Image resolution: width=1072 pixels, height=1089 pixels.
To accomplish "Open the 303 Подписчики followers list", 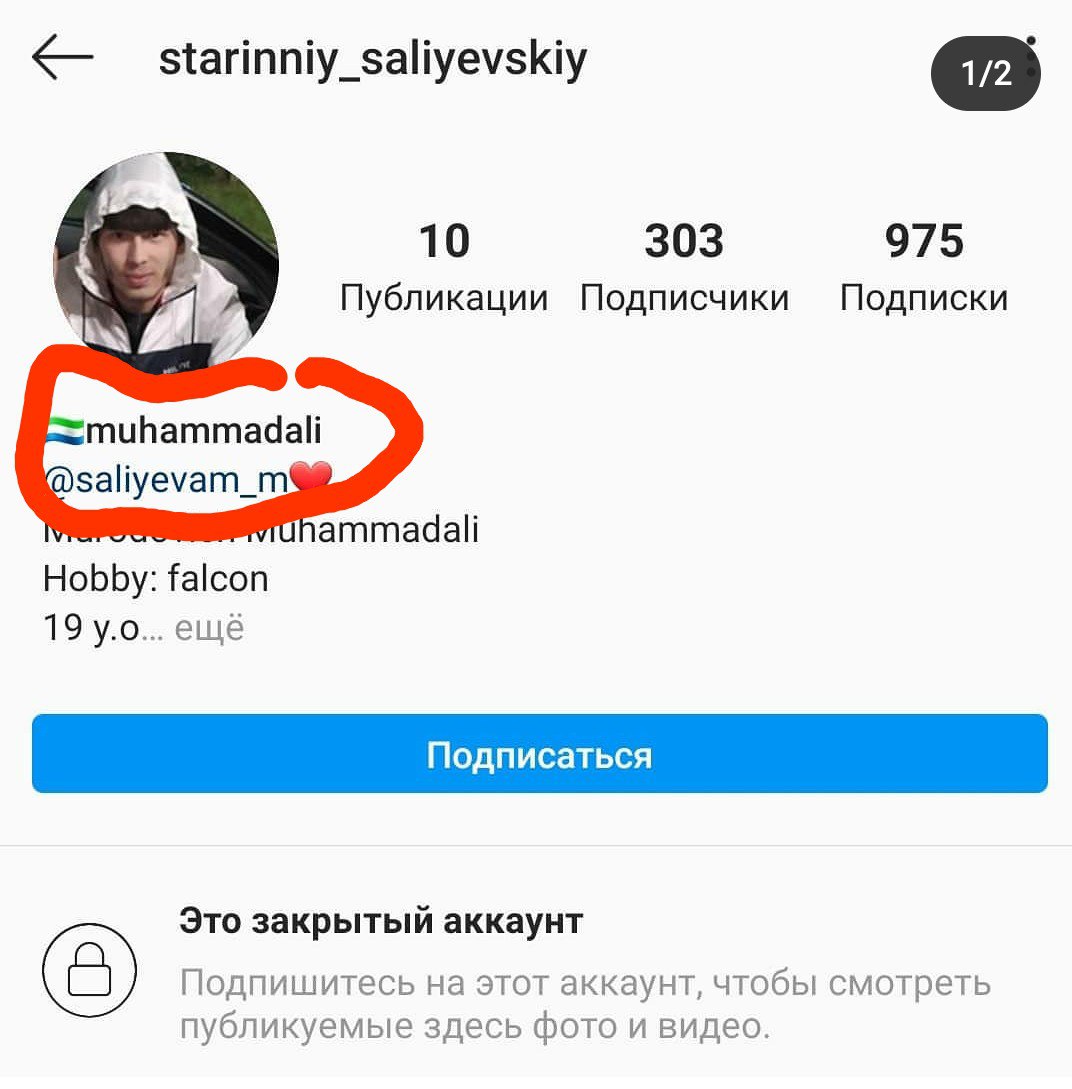I will click(x=685, y=267).
